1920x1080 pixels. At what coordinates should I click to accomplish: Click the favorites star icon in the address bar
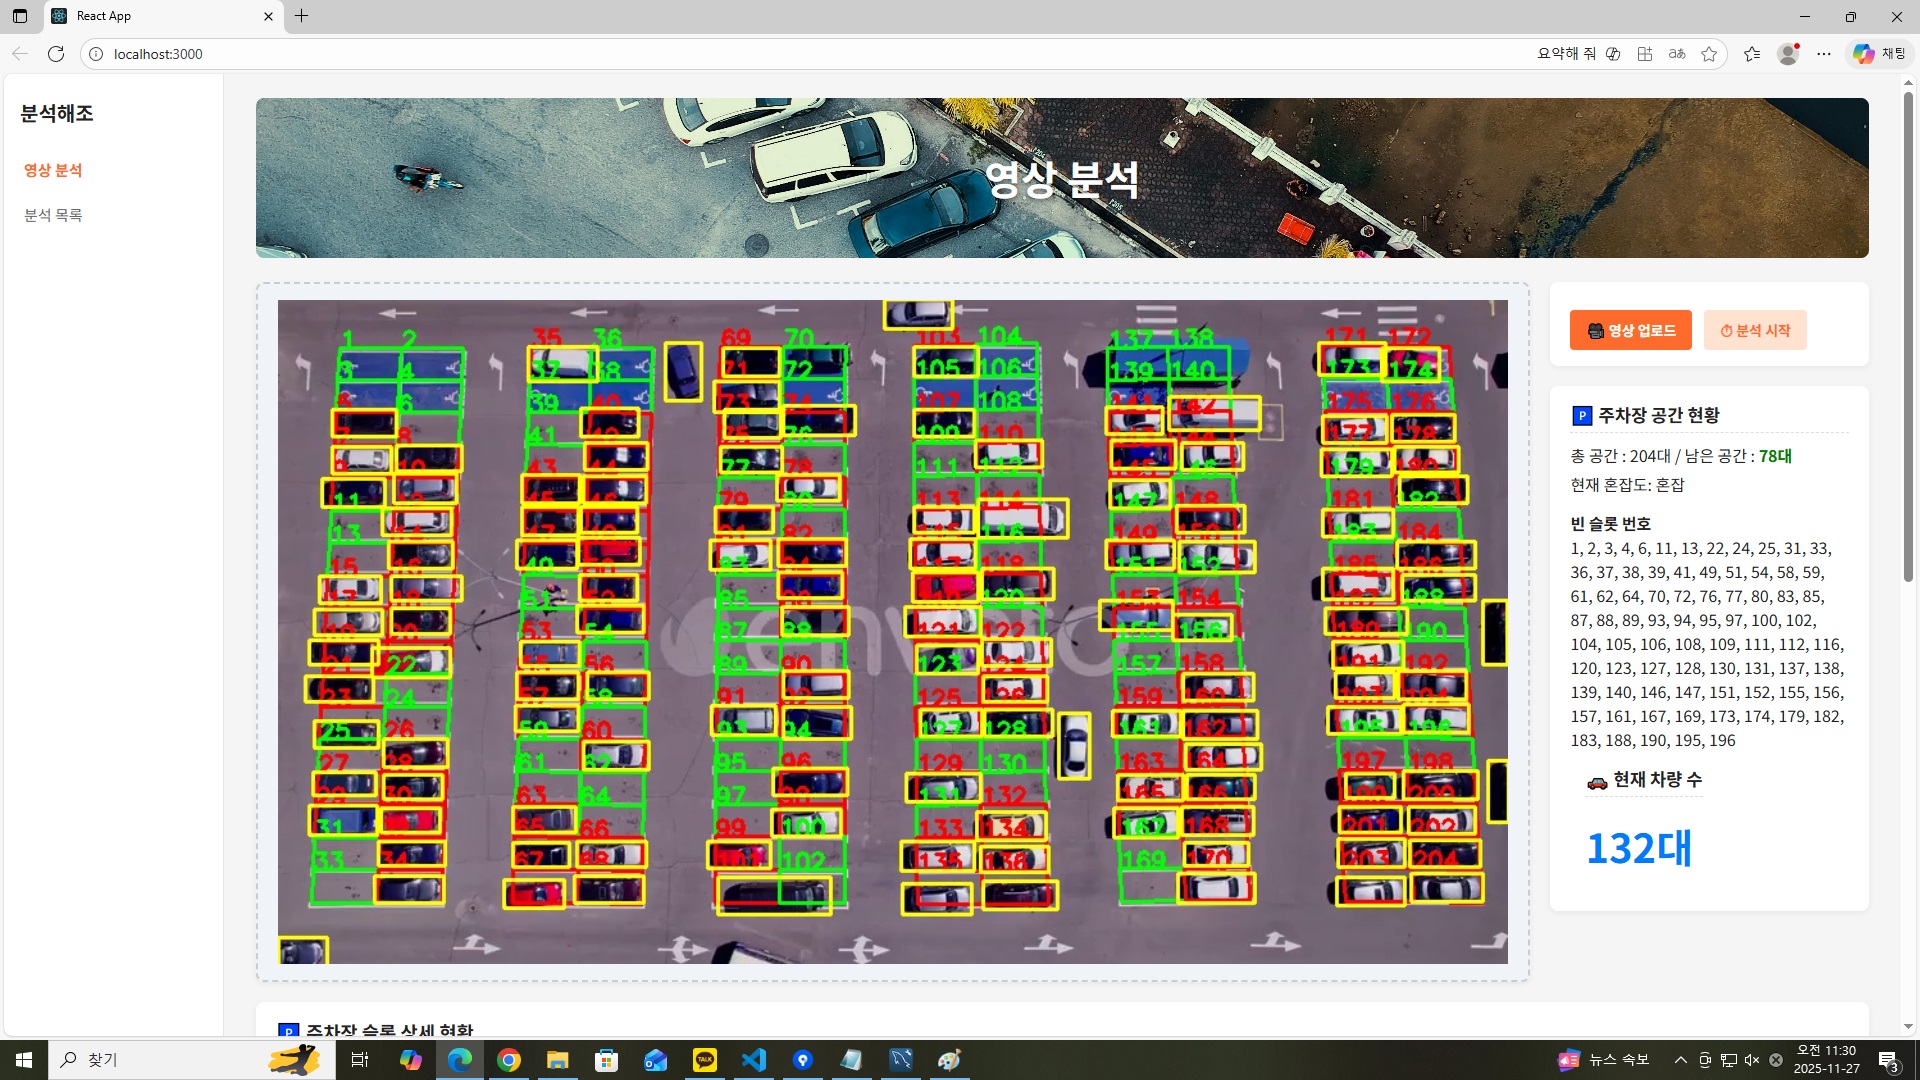coord(1709,54)
